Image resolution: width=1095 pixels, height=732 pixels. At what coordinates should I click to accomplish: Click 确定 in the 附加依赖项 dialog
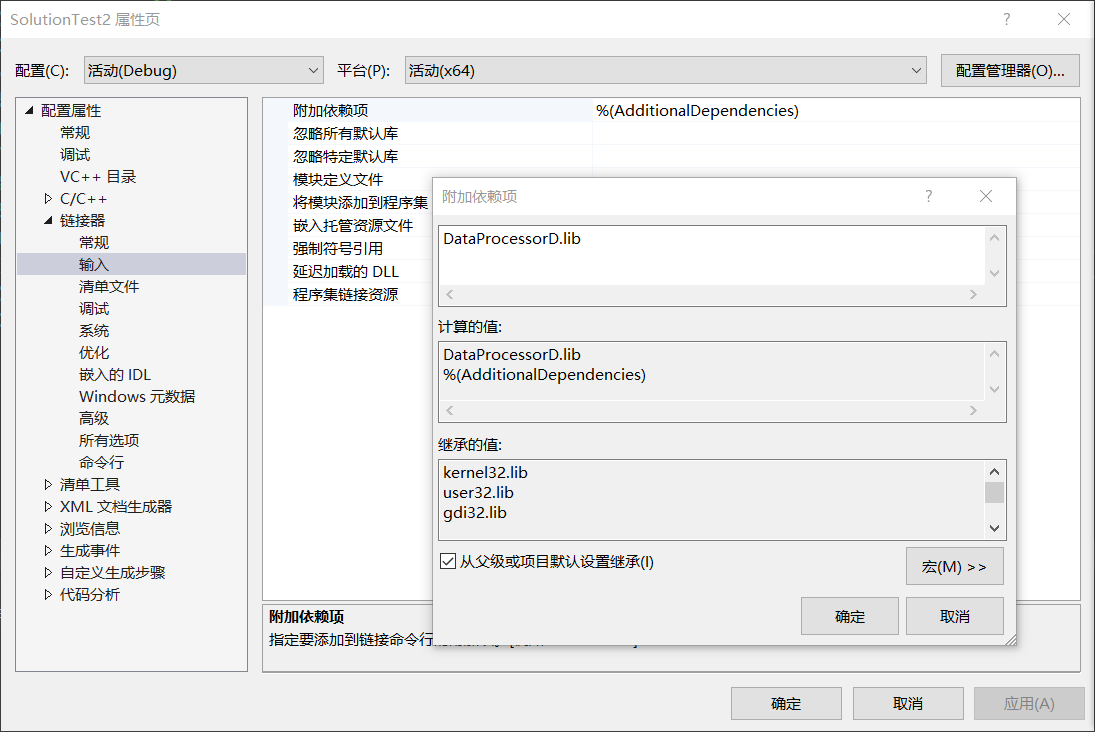849,616
